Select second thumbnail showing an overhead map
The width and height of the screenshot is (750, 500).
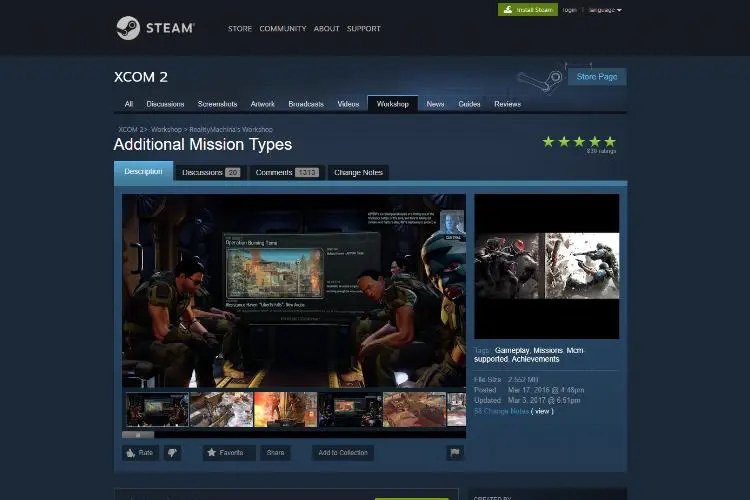(x=221, y=410)
